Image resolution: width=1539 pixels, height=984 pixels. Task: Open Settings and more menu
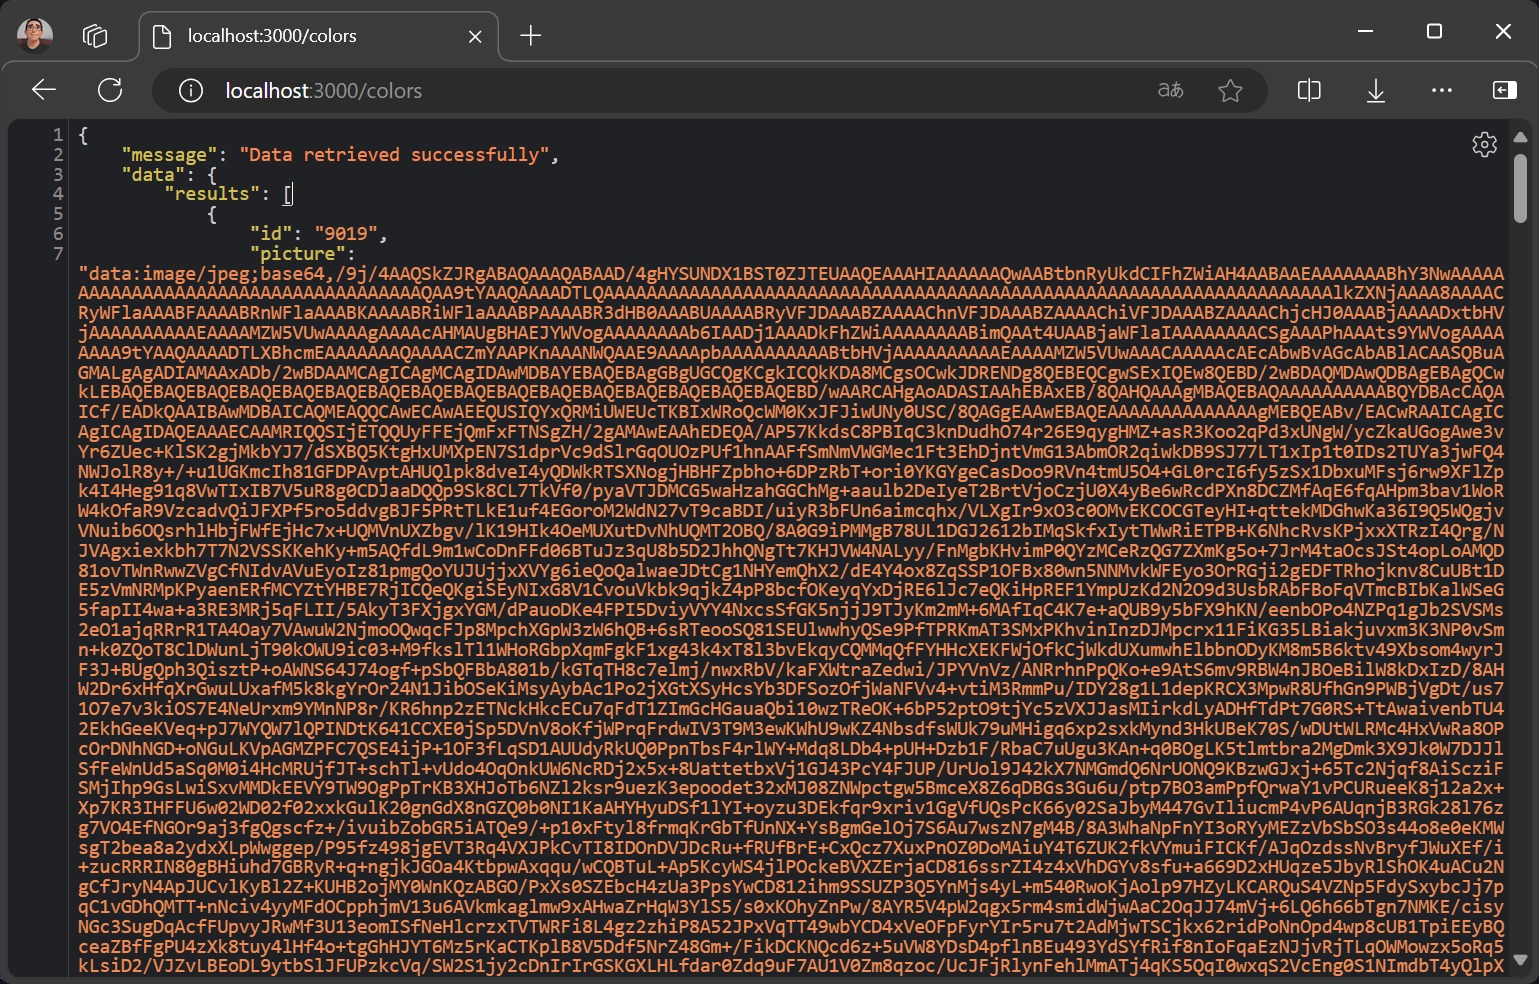[1441, 90]
